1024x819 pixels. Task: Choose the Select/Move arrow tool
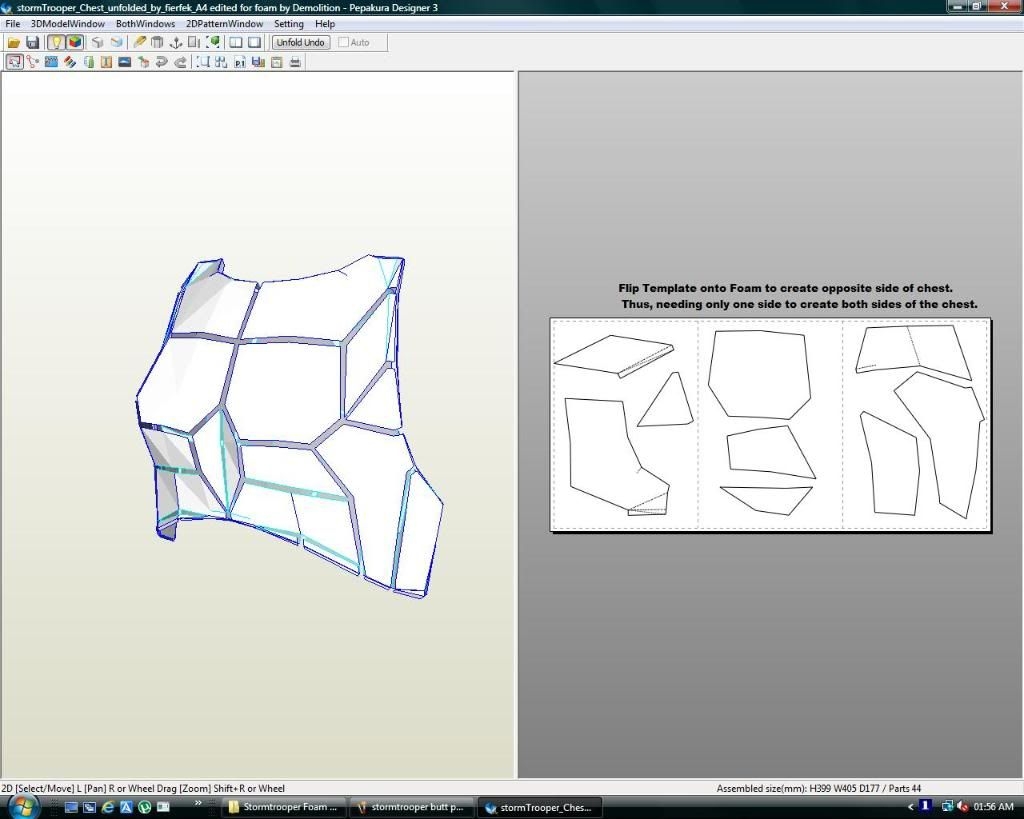point(14,62)
